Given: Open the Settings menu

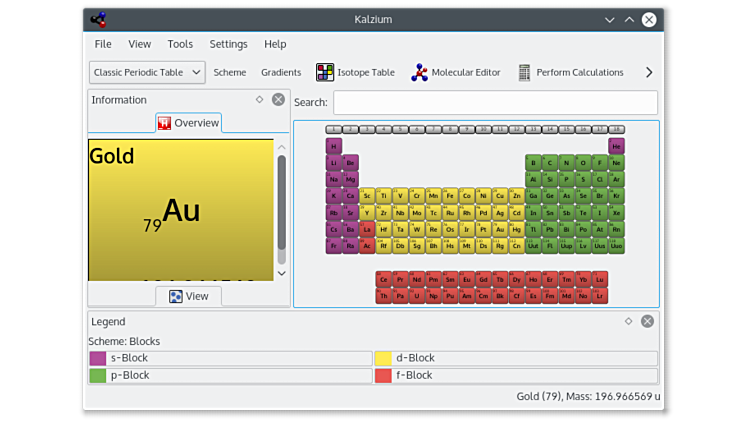Looking at the screenshot, I should 228,44.
